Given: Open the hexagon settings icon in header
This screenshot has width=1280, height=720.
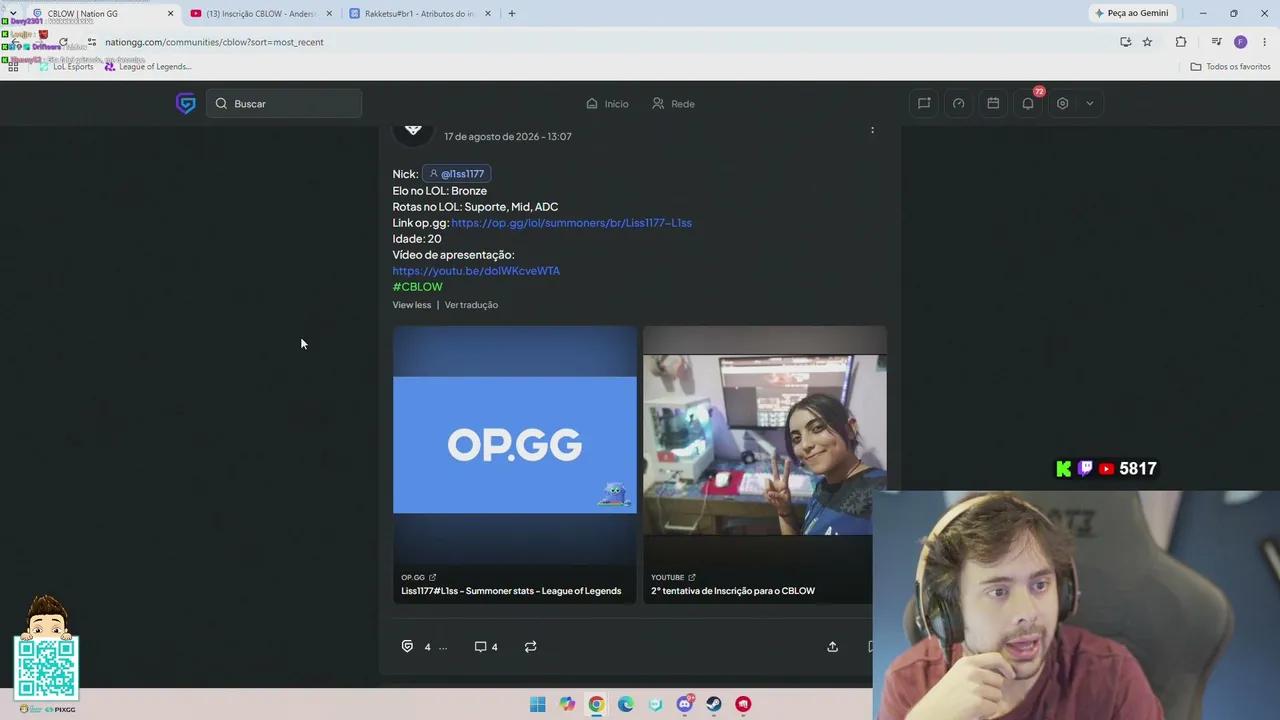Looking at the screenshot, I should point(1062,103).
